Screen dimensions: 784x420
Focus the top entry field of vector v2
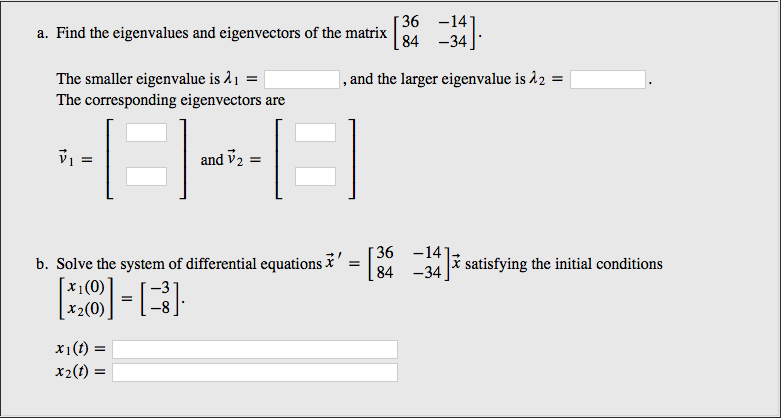316,133
